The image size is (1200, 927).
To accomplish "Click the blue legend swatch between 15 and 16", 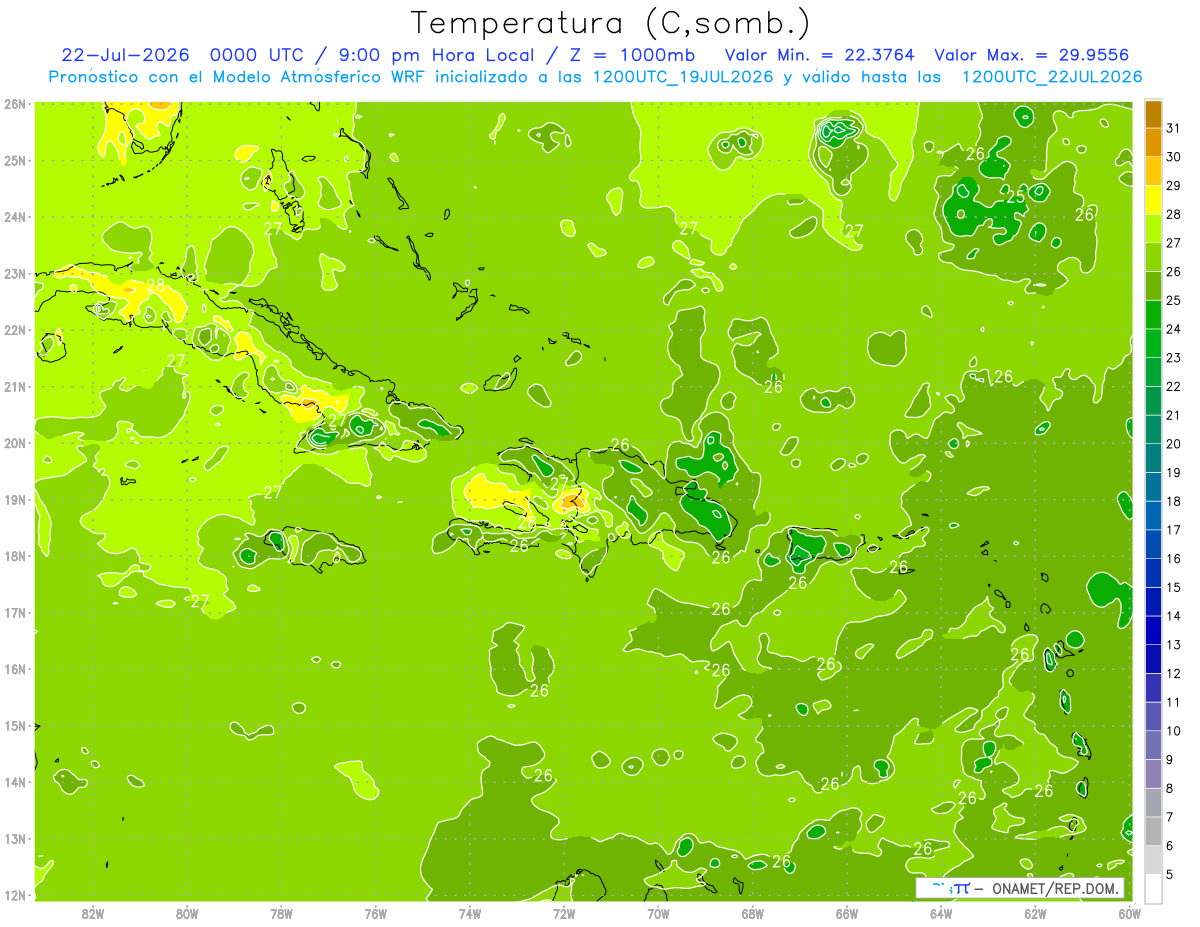I will 1153,573.
